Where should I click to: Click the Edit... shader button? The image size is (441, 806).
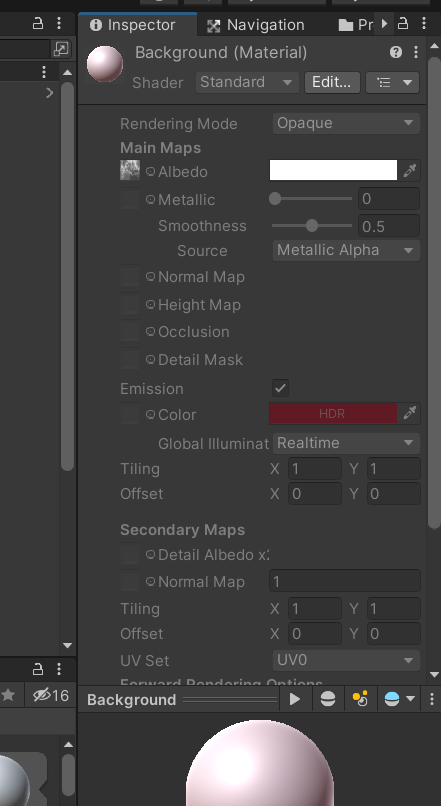point(332,82)
